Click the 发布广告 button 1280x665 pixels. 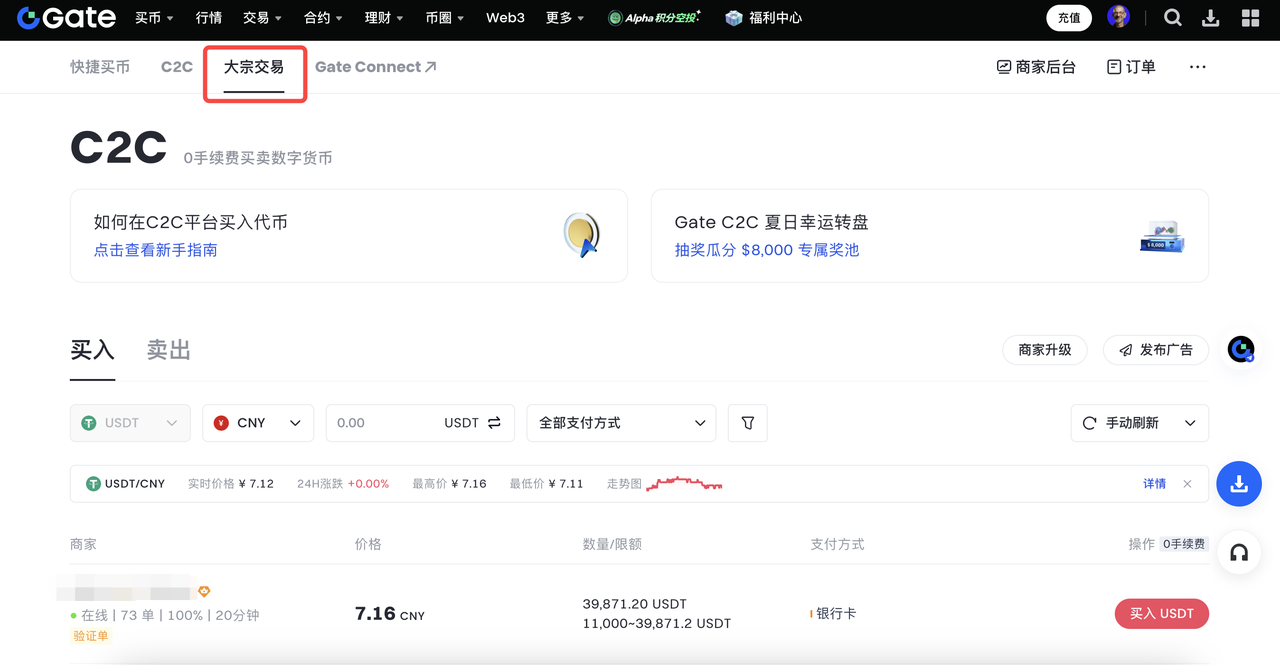click(1155, 350)
